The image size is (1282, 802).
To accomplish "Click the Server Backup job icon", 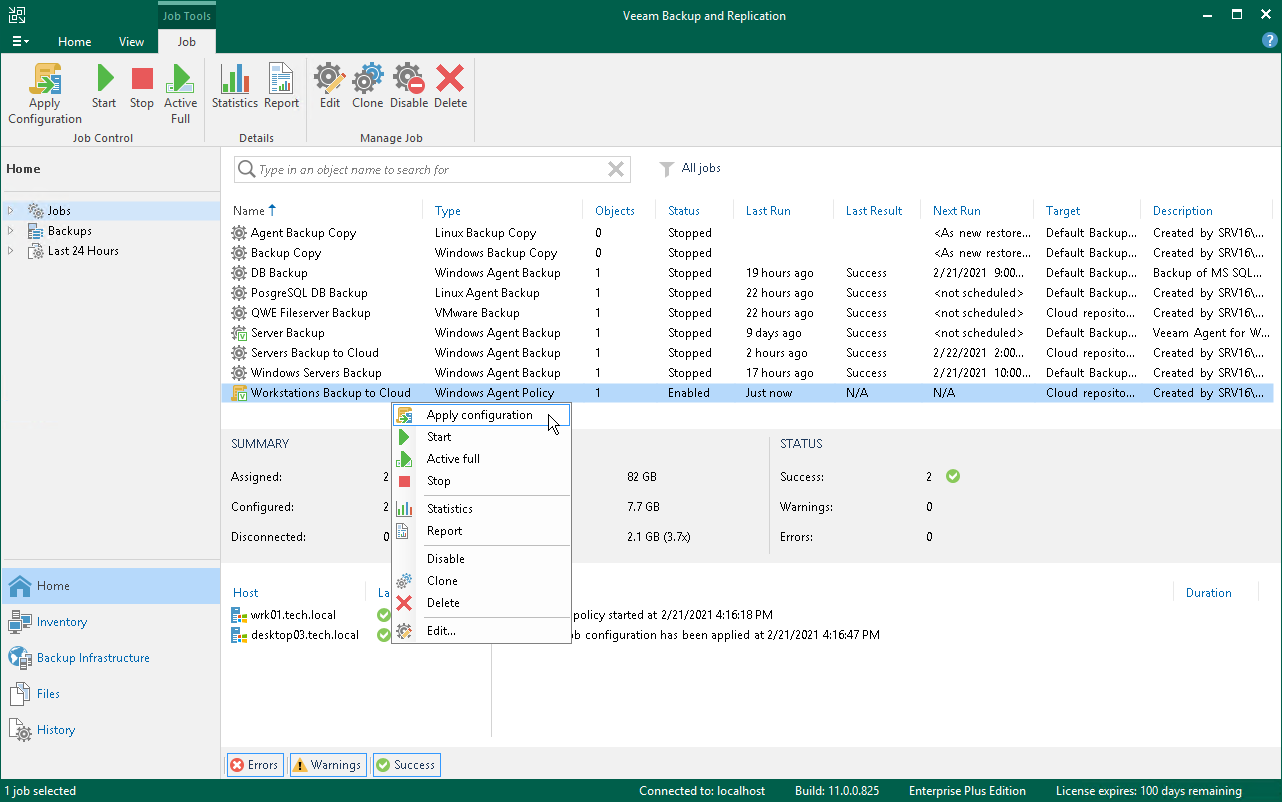I will (x=239, y=333).
